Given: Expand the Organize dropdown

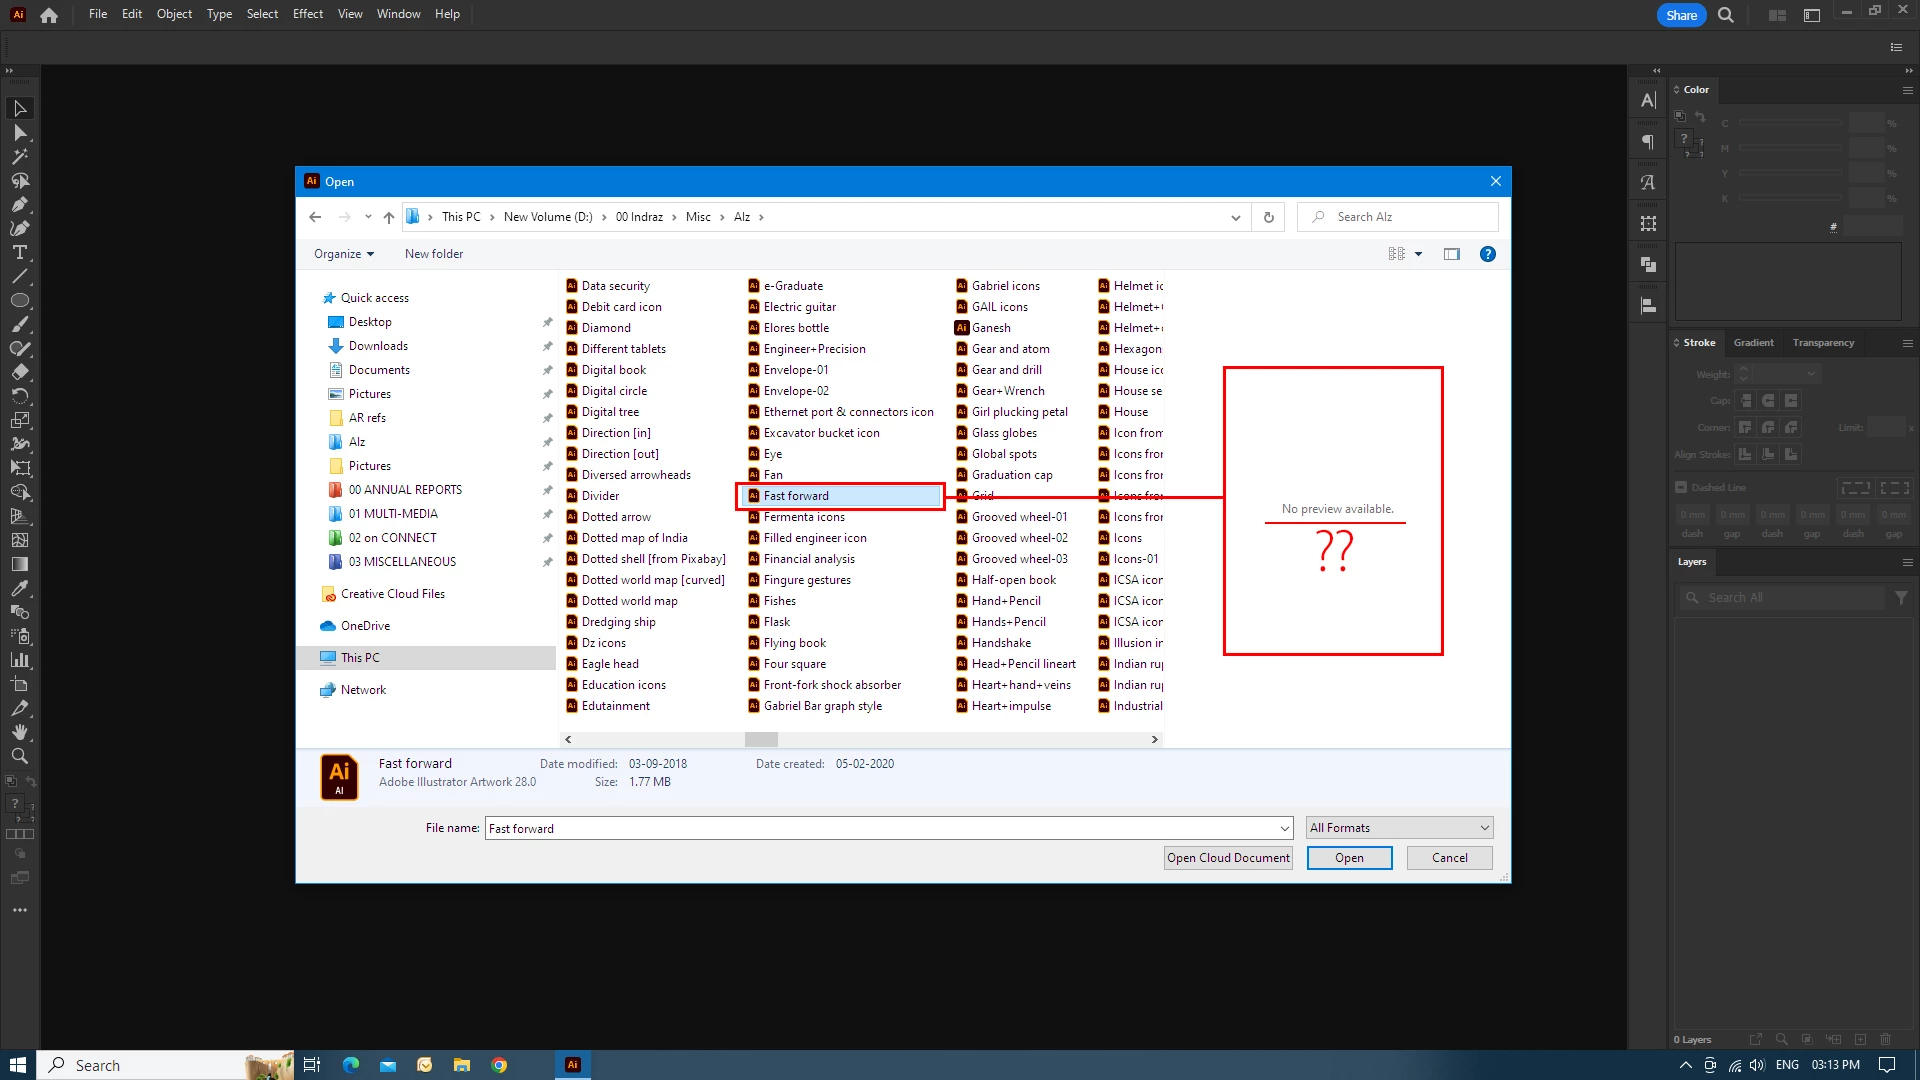Looking at the screenshot, I should [x=343, y=254].
